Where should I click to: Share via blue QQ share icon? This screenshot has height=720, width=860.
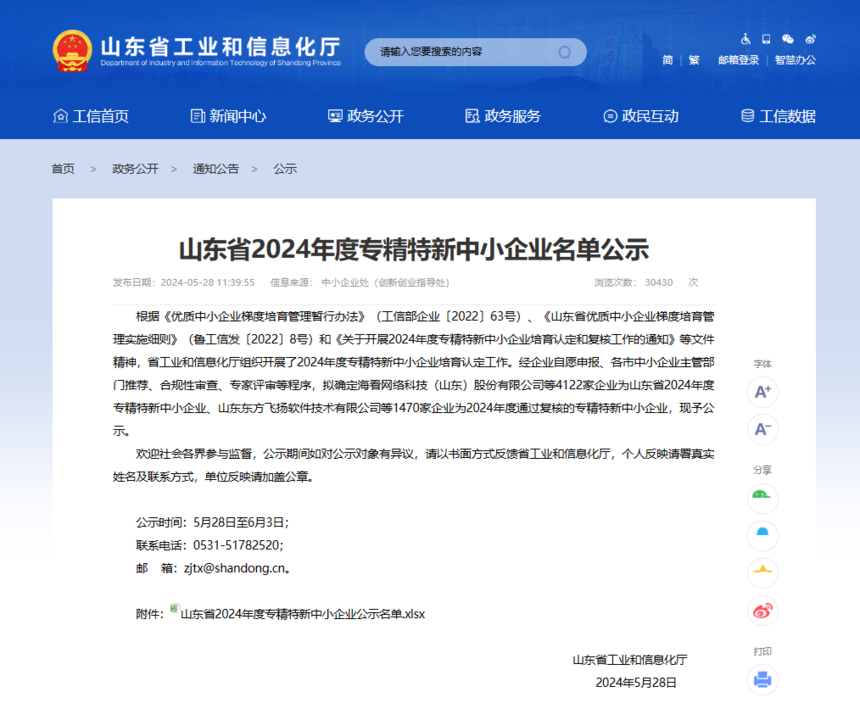[x=762, y=535]
